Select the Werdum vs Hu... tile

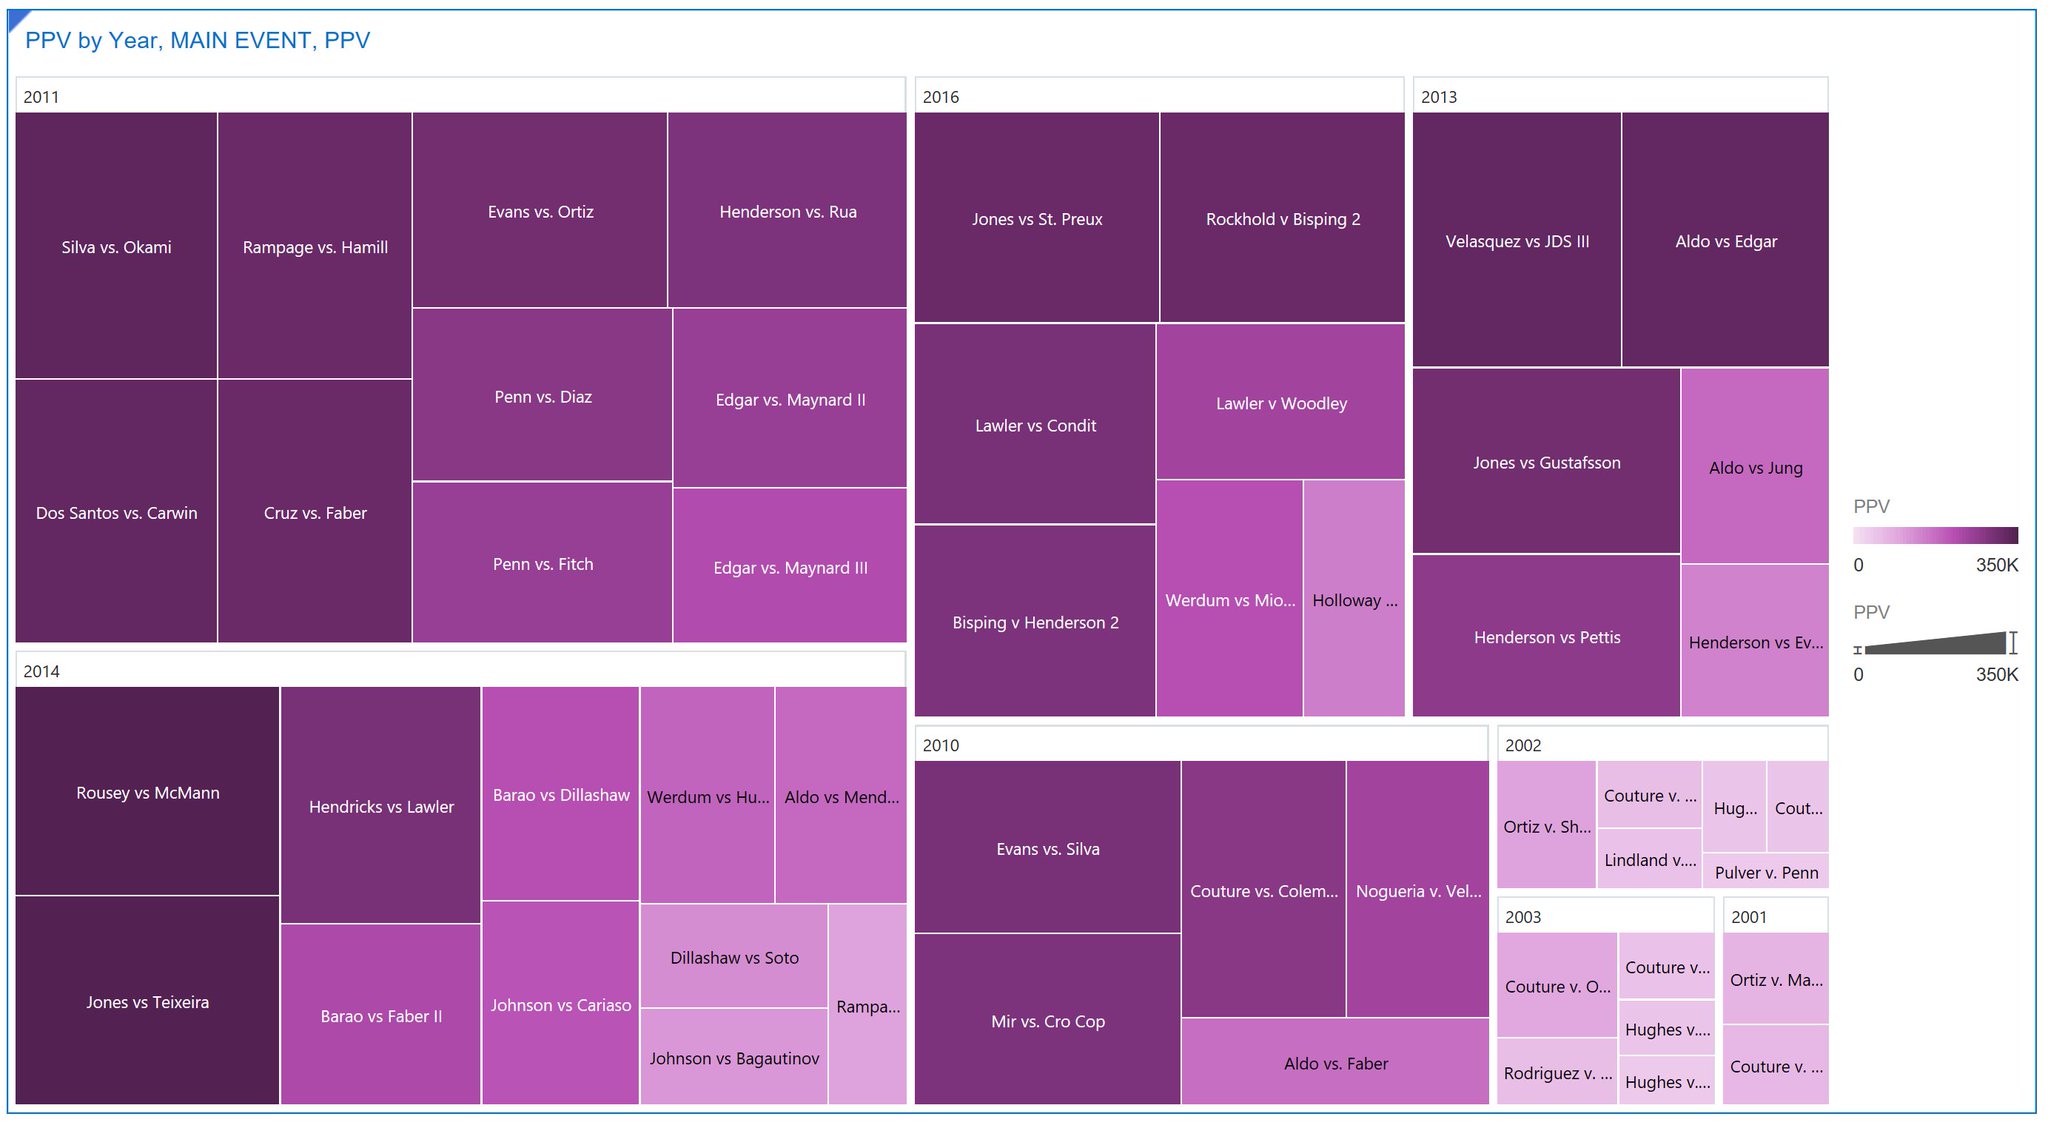click(x=707, y=795)
